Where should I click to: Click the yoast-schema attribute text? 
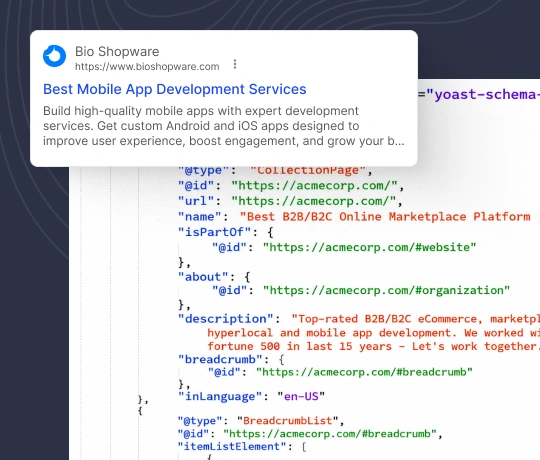click(483, 94)
